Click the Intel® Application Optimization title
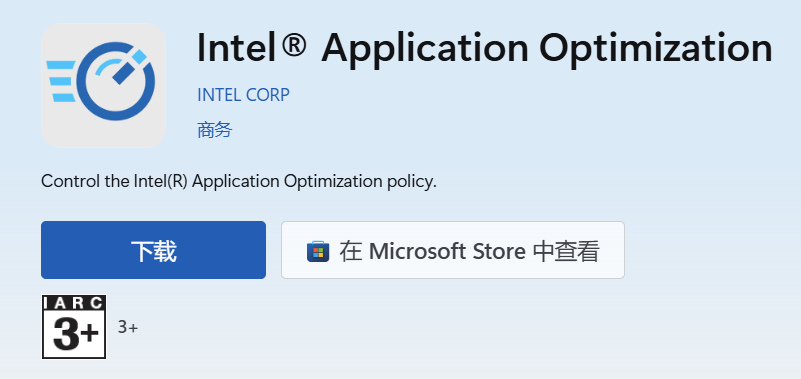 [484, 49]
